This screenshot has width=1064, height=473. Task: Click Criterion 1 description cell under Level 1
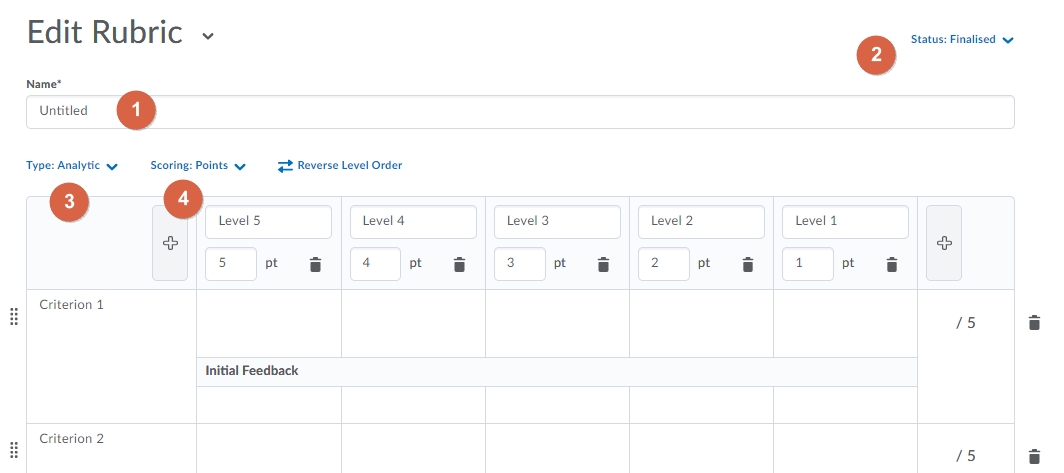pos(846,324)
